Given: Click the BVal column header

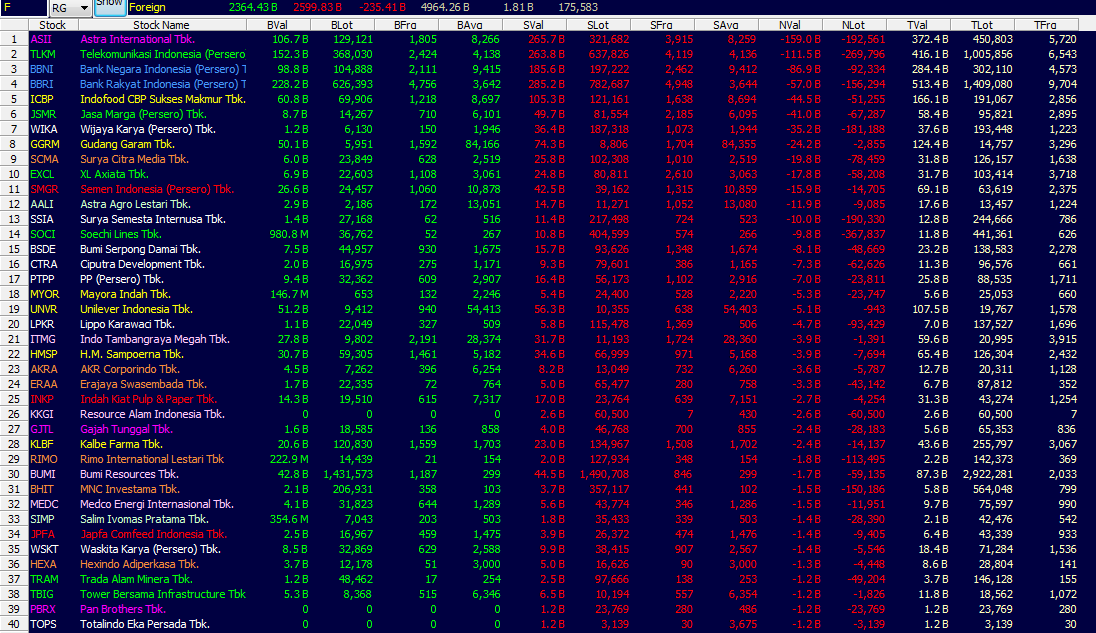Looking at the screenshot, I should (277, 25).
